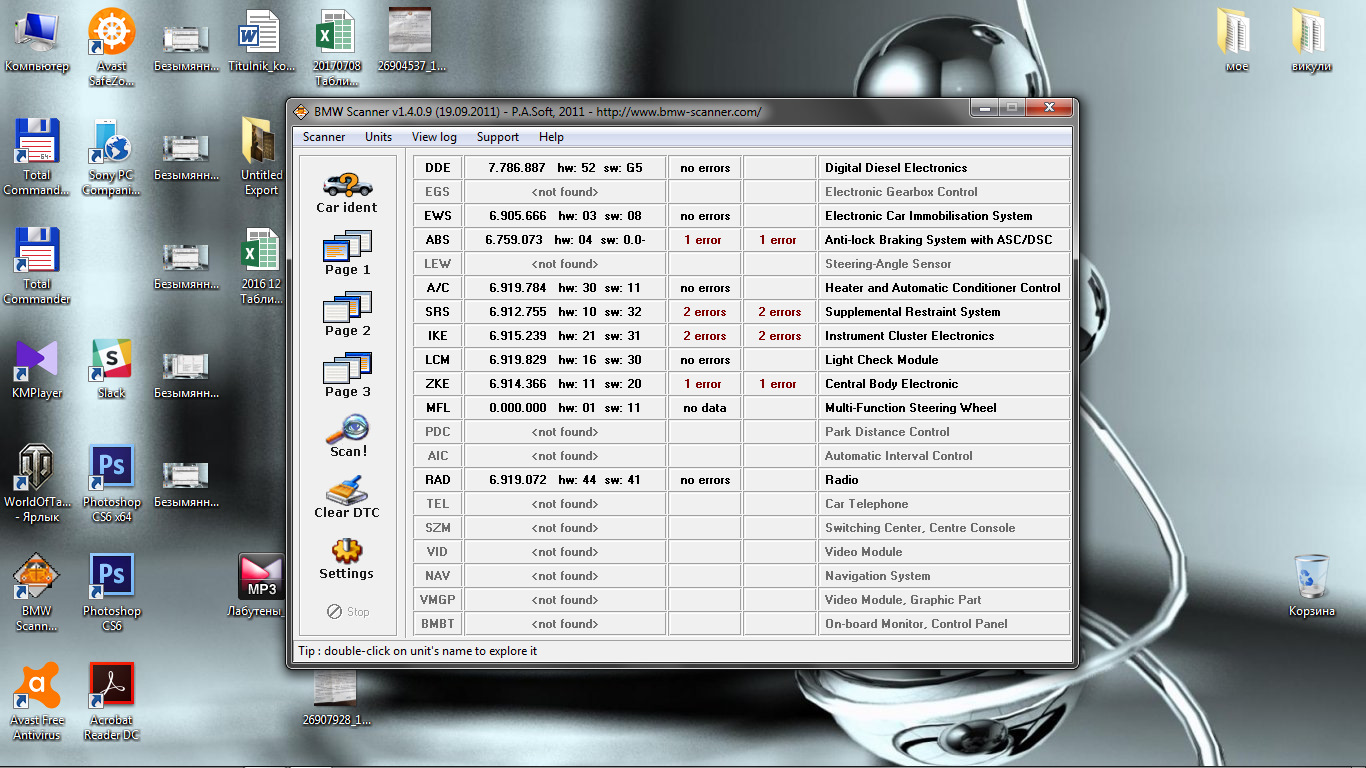Select the ZKE unit cell

[x=438, y=384]
